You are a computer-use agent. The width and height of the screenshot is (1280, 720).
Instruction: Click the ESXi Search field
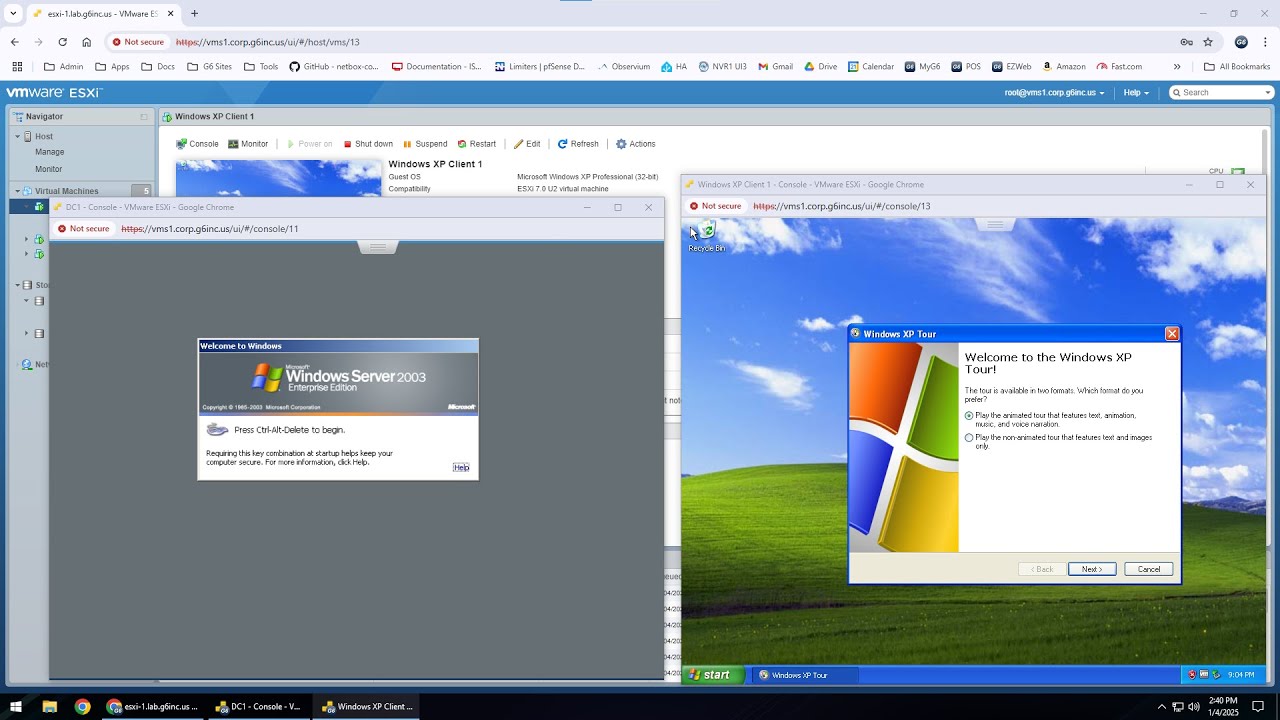pos(1222,93)
